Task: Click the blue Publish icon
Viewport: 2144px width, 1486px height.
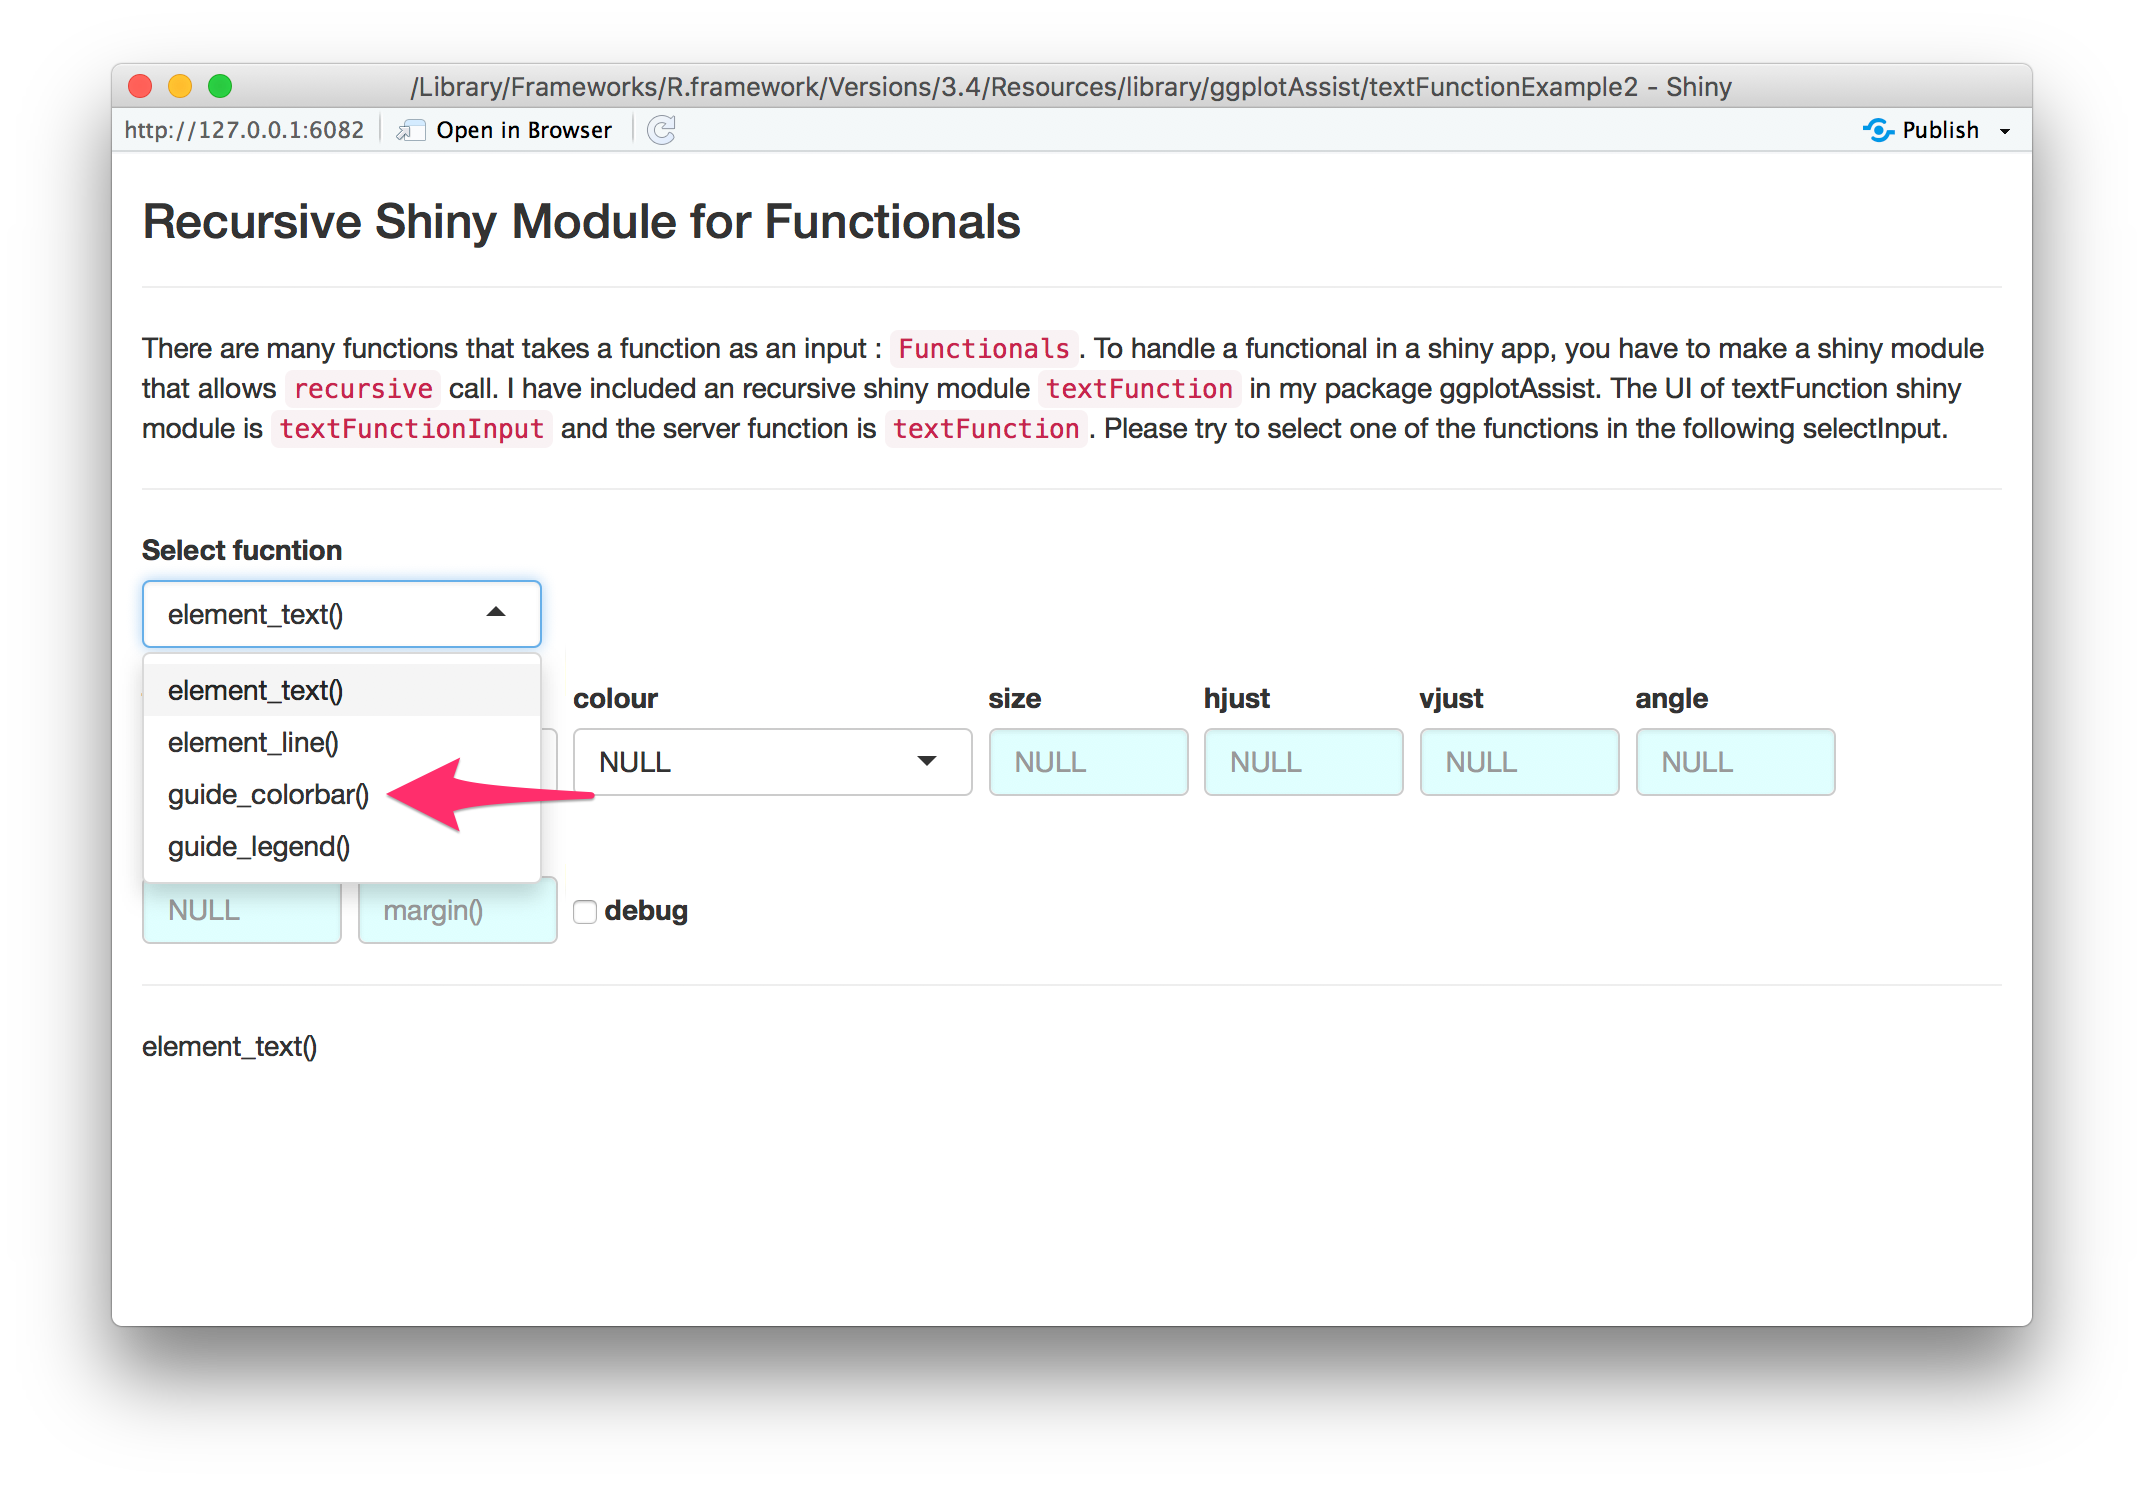Action: [x=1878, y=130]
